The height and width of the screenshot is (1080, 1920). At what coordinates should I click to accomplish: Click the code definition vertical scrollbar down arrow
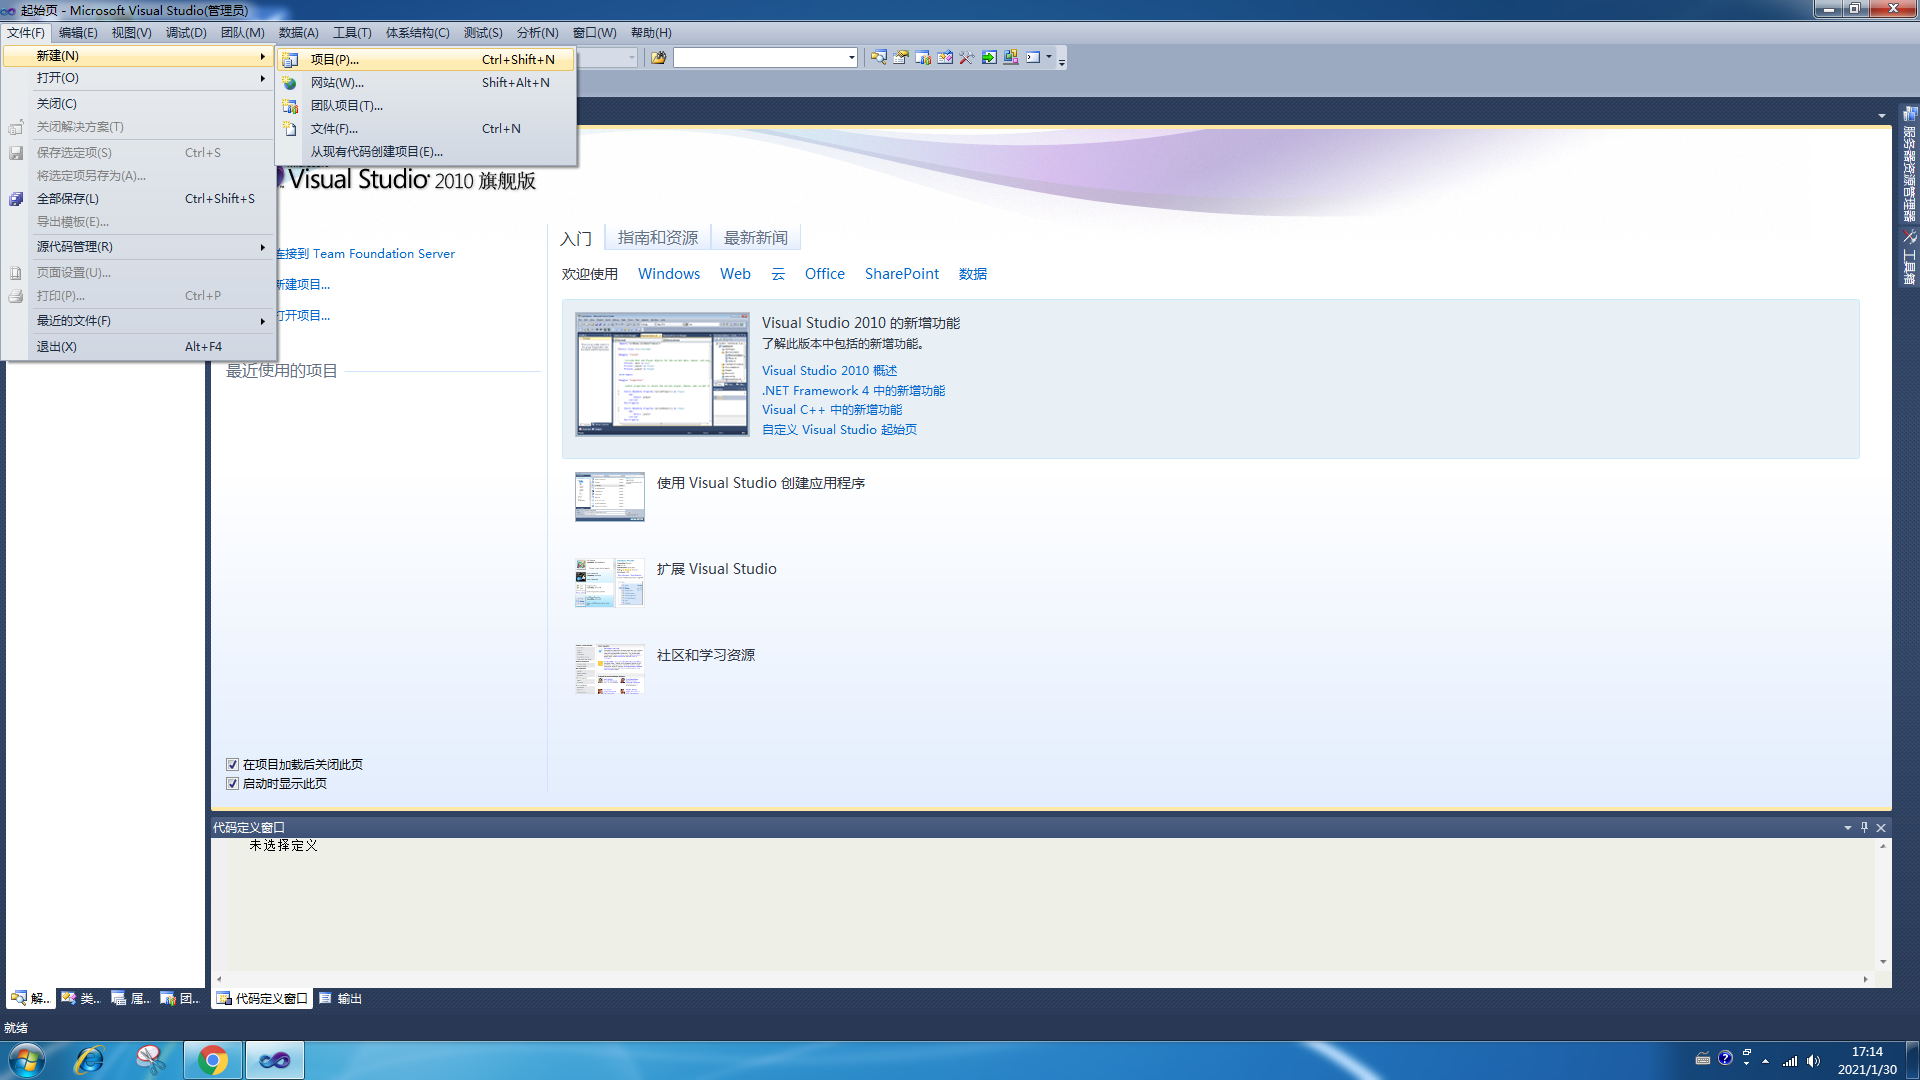point(1883,962)
